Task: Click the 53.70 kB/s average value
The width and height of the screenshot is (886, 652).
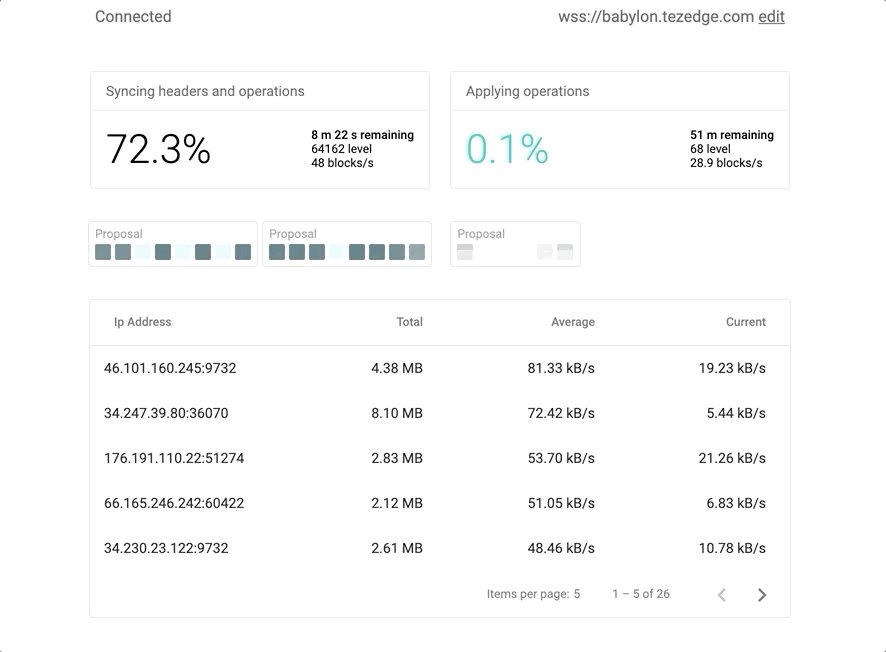Action: tap(561, 458)
